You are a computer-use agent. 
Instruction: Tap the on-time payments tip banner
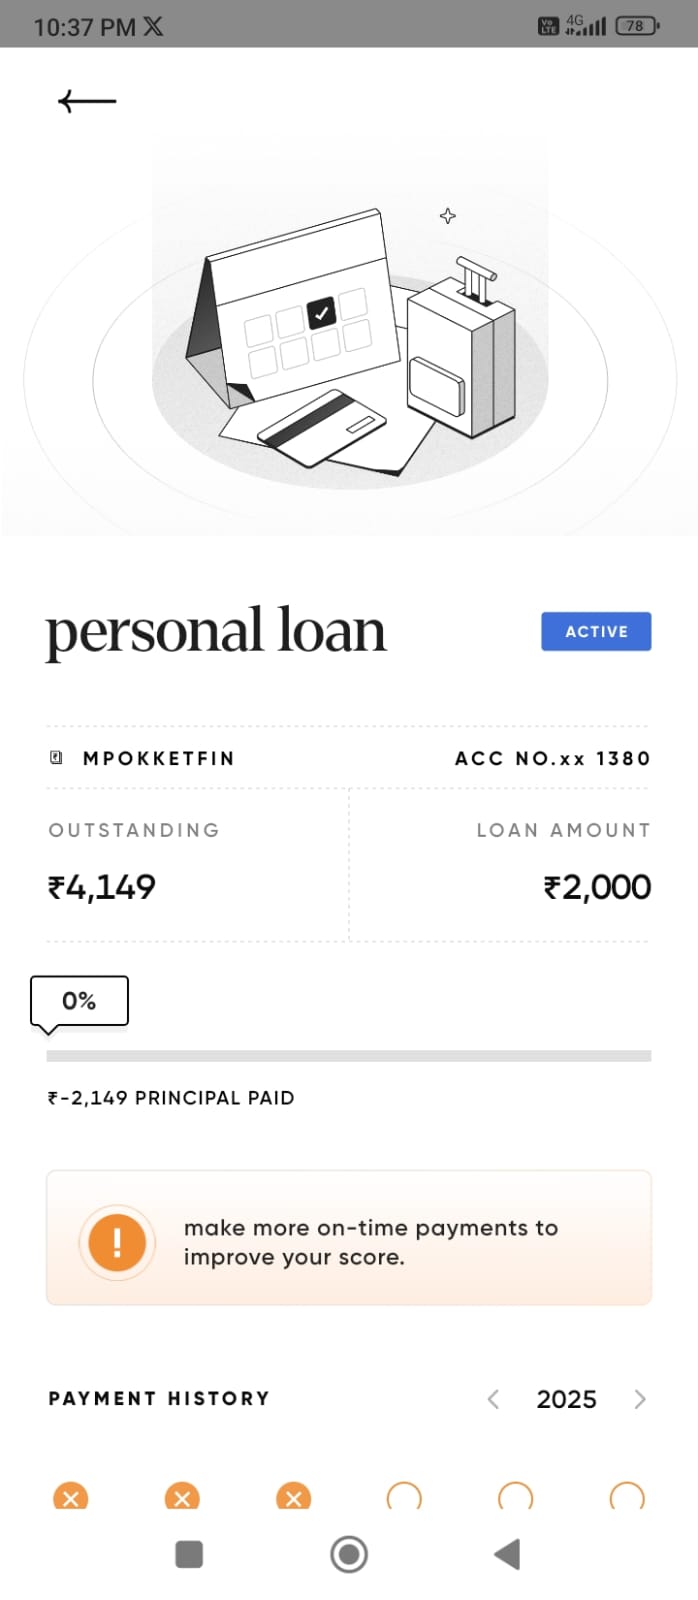point(349,1238)
